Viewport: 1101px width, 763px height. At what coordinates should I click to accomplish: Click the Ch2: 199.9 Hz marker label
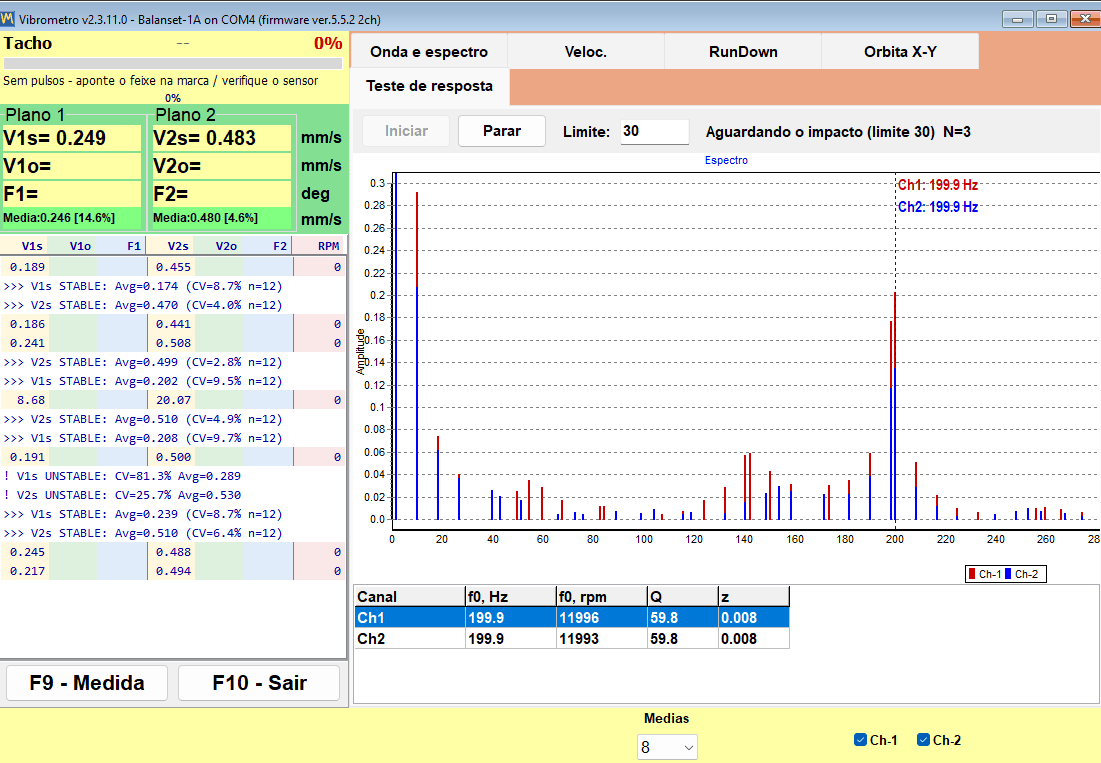coord(937,207)
